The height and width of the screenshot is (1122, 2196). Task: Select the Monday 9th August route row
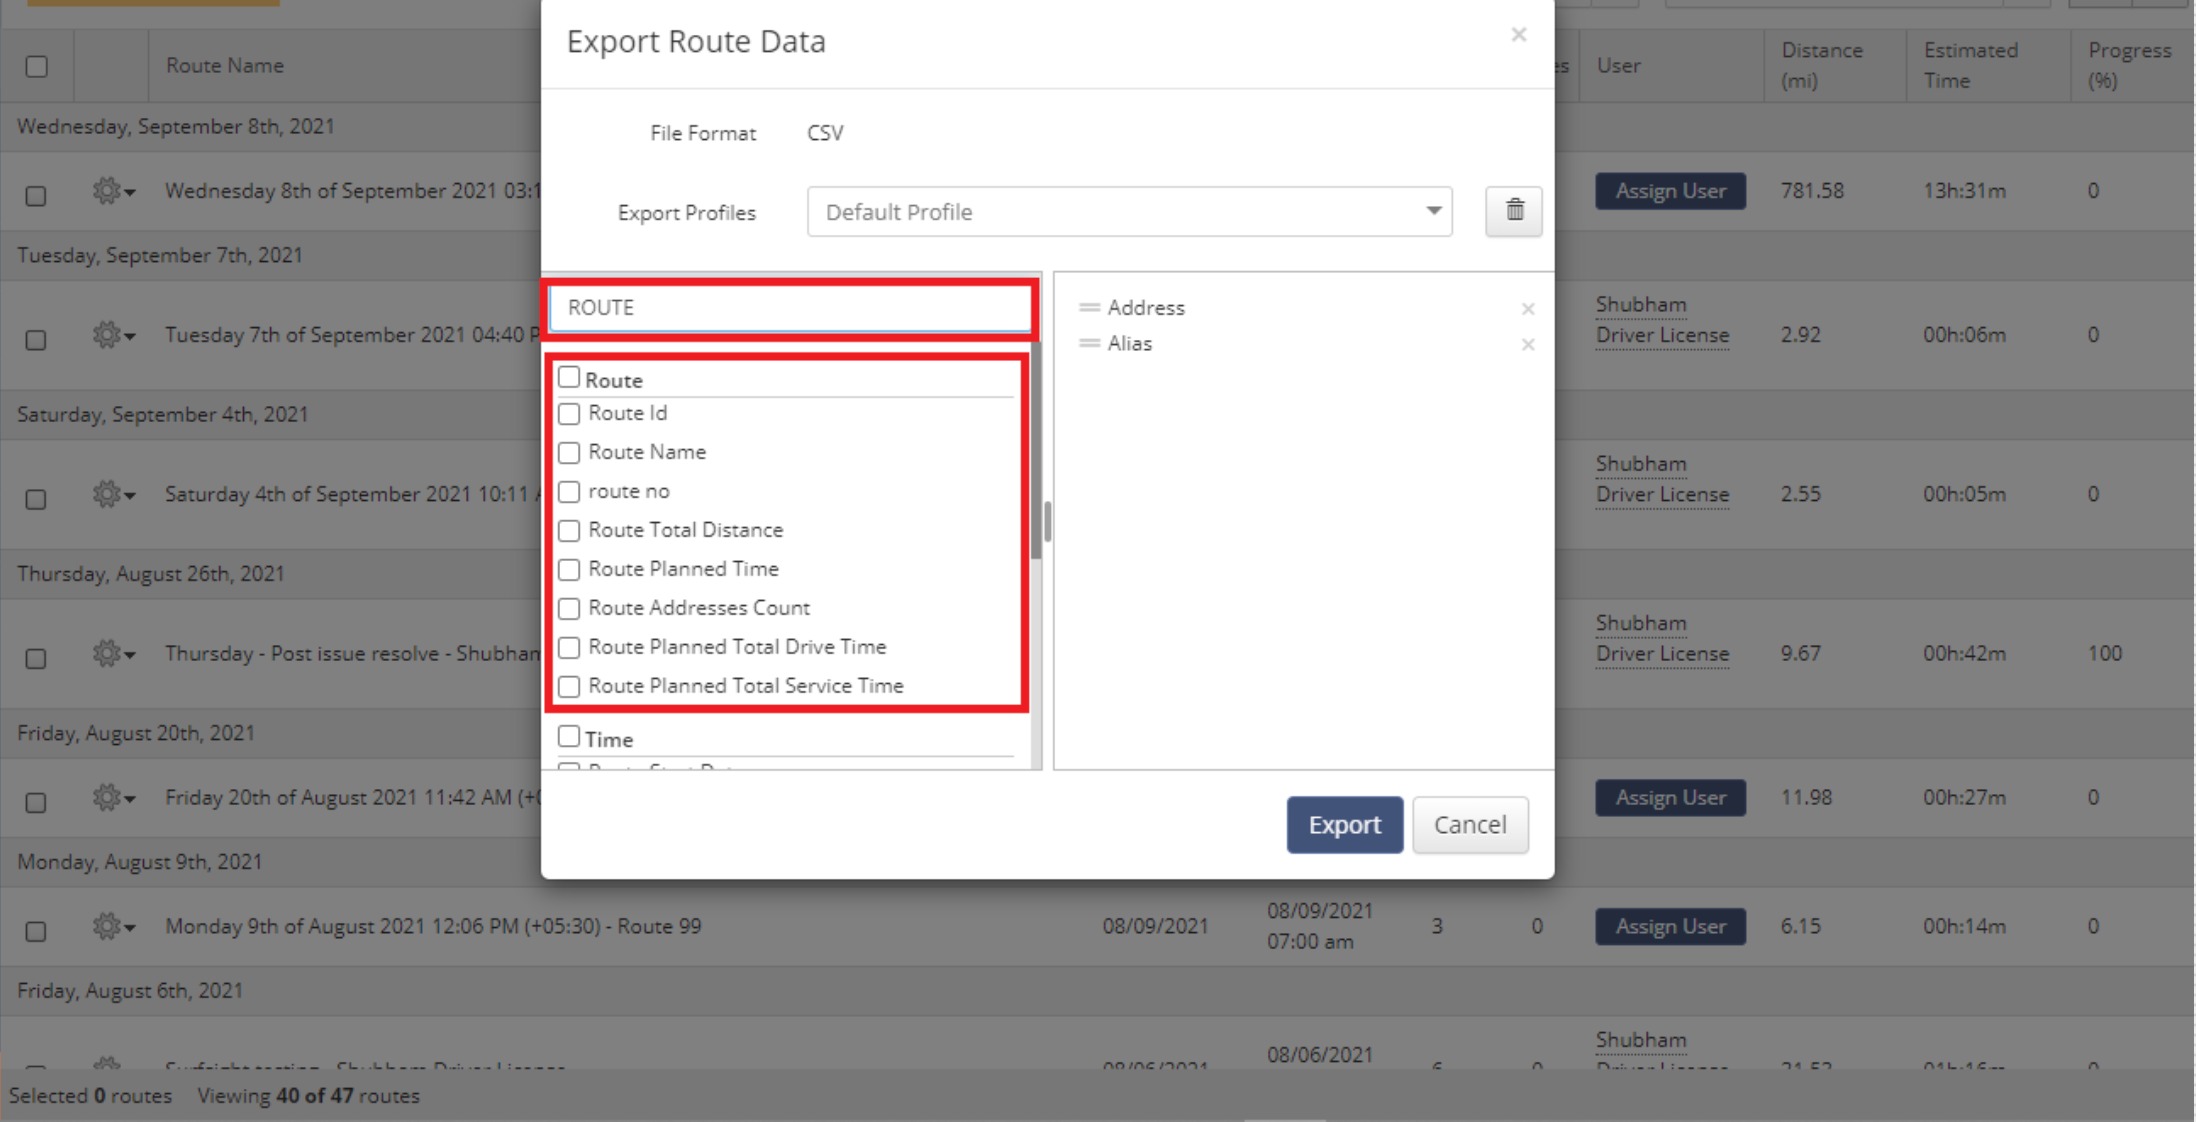36,931
